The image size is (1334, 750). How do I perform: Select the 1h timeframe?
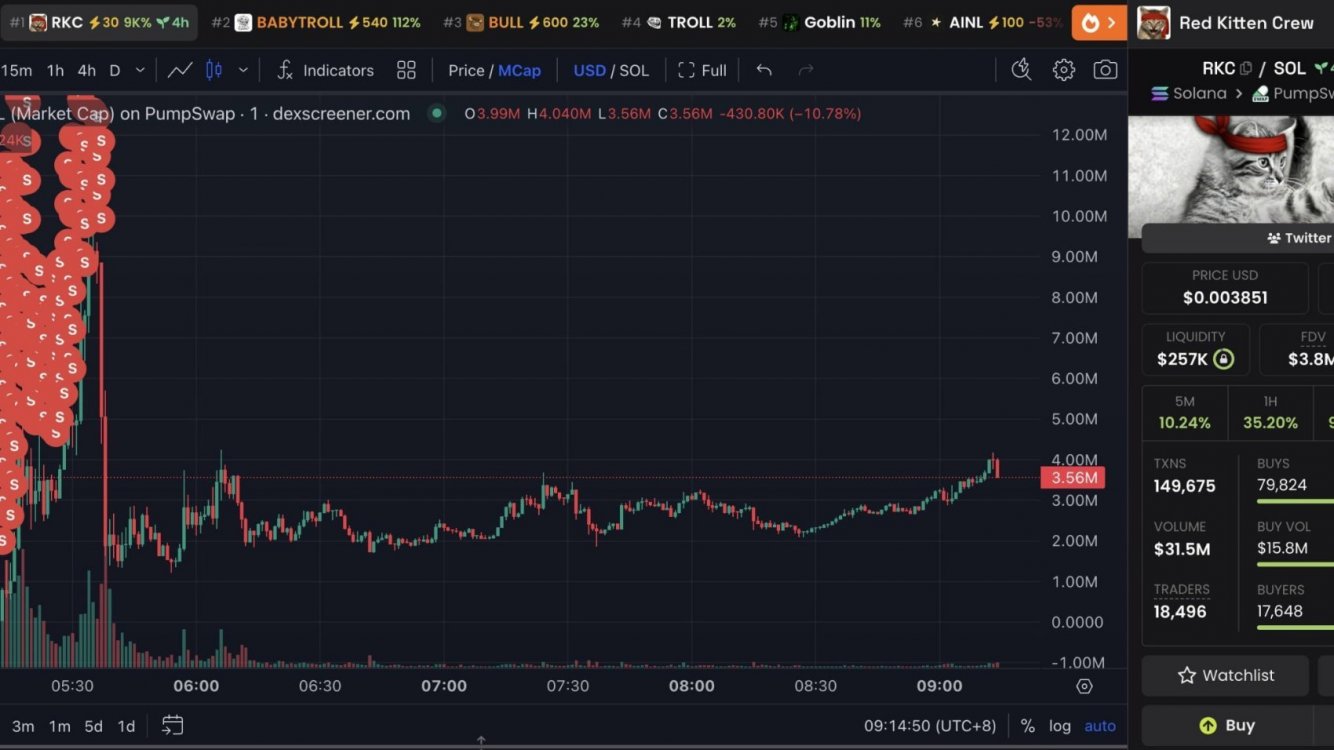point(55,70)
